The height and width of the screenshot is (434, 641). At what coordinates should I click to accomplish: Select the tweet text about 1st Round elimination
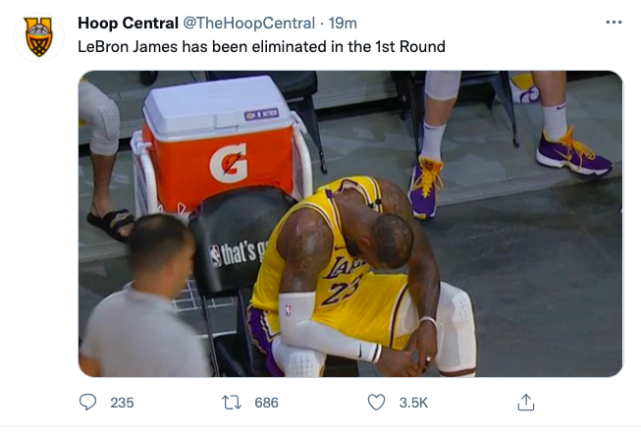pyautogui.click(x=261, y=46)
